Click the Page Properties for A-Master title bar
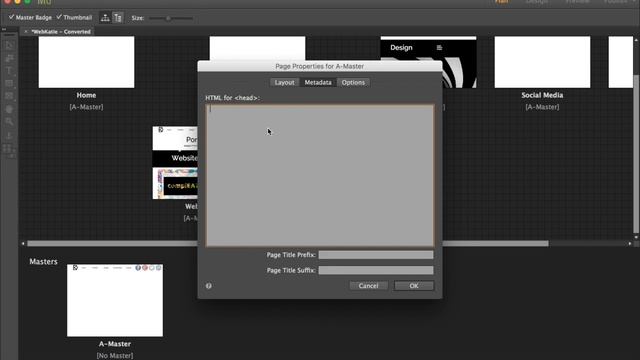Viewport: 640px width, 360px height. [x=320, y=66]
